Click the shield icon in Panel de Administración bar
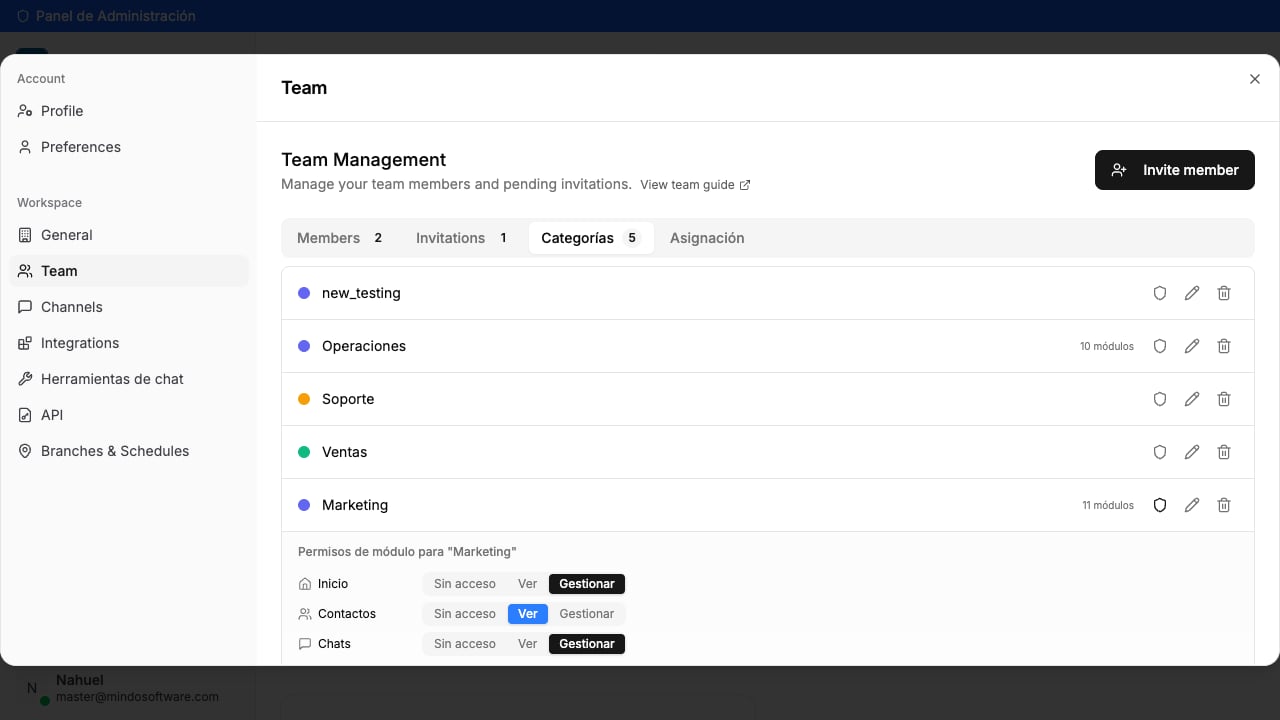Viewport: 1280px width, 720px height. coord(23,16)
